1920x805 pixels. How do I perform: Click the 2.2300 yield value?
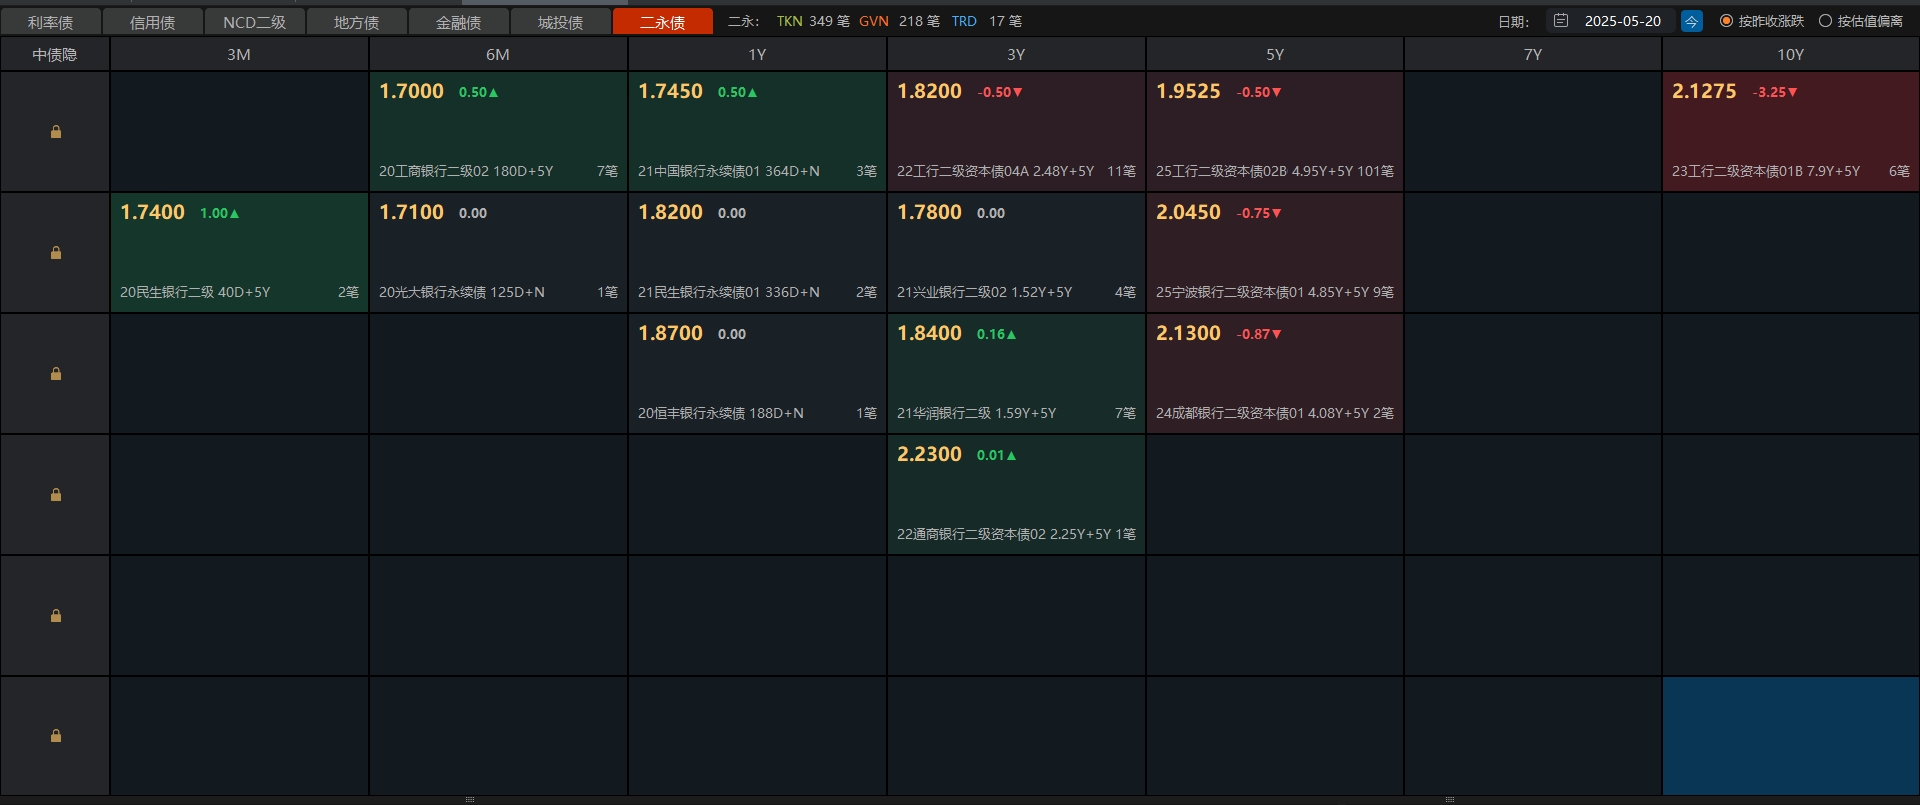click(x=929, y=454)
